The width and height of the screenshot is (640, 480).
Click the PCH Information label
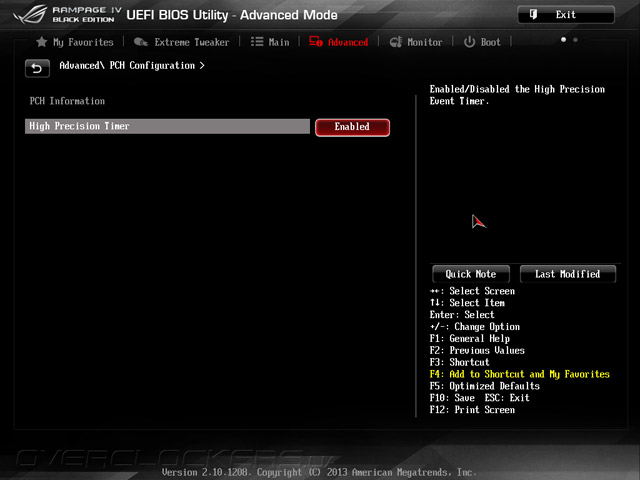pos(67,101)
